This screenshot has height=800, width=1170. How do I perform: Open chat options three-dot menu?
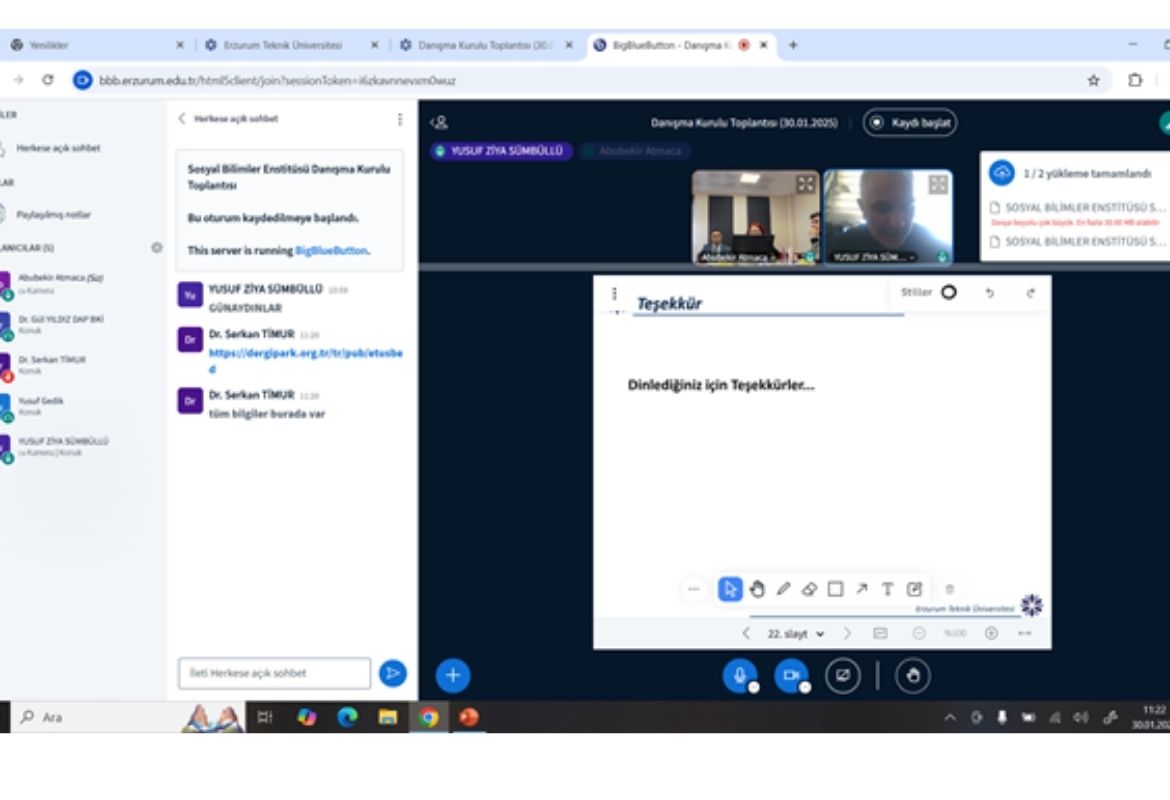click(400, 119)
